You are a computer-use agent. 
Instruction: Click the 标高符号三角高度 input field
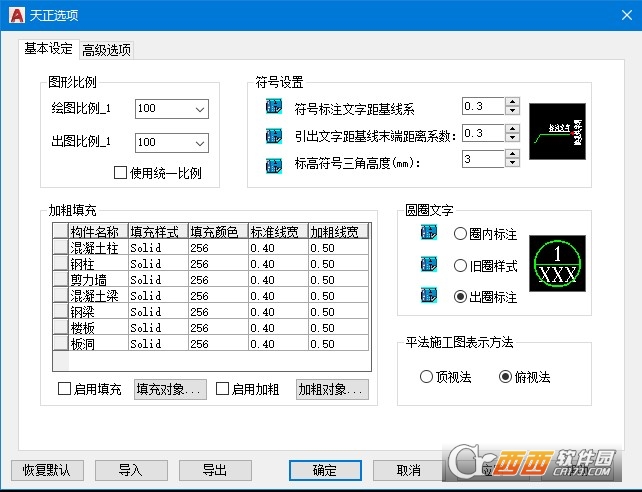click(483, 158)
